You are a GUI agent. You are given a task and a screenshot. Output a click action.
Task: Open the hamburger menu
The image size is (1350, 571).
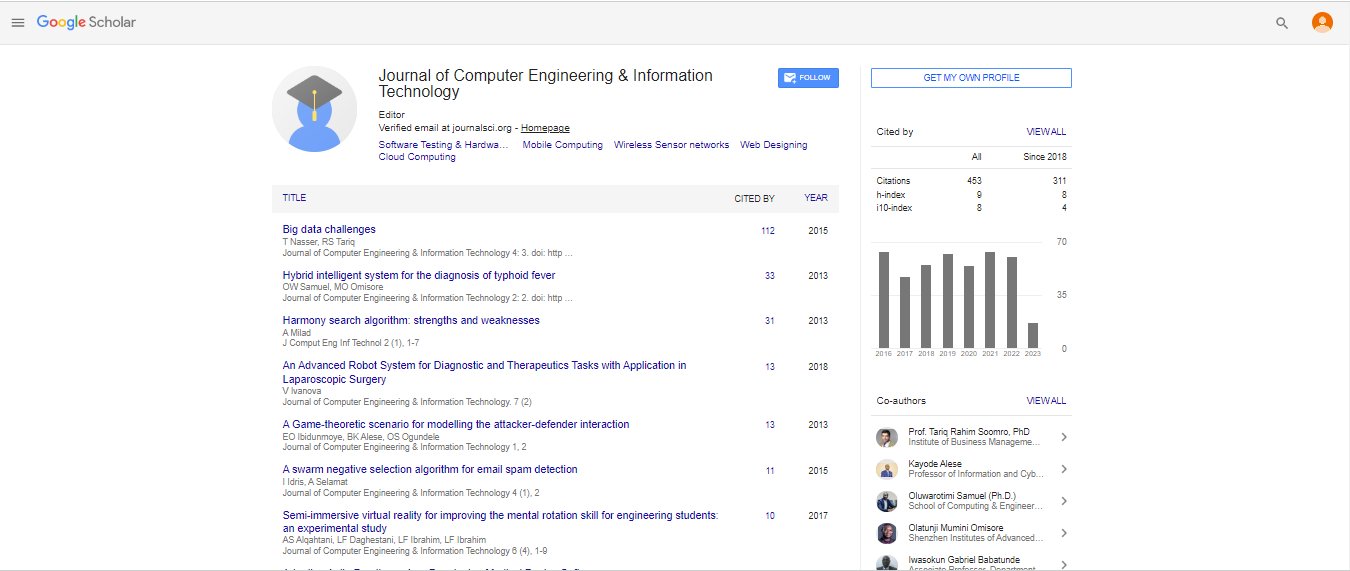tap(18, 22)
